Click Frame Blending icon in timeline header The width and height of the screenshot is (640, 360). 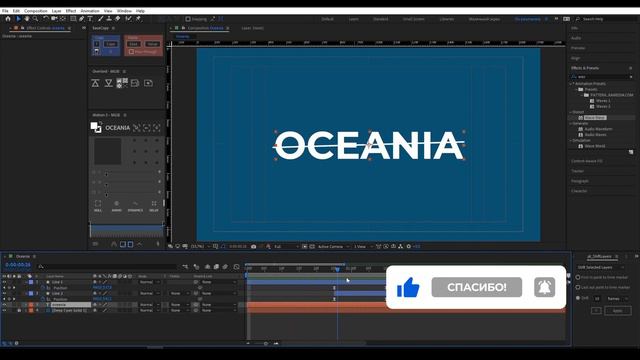pos(216,267)
